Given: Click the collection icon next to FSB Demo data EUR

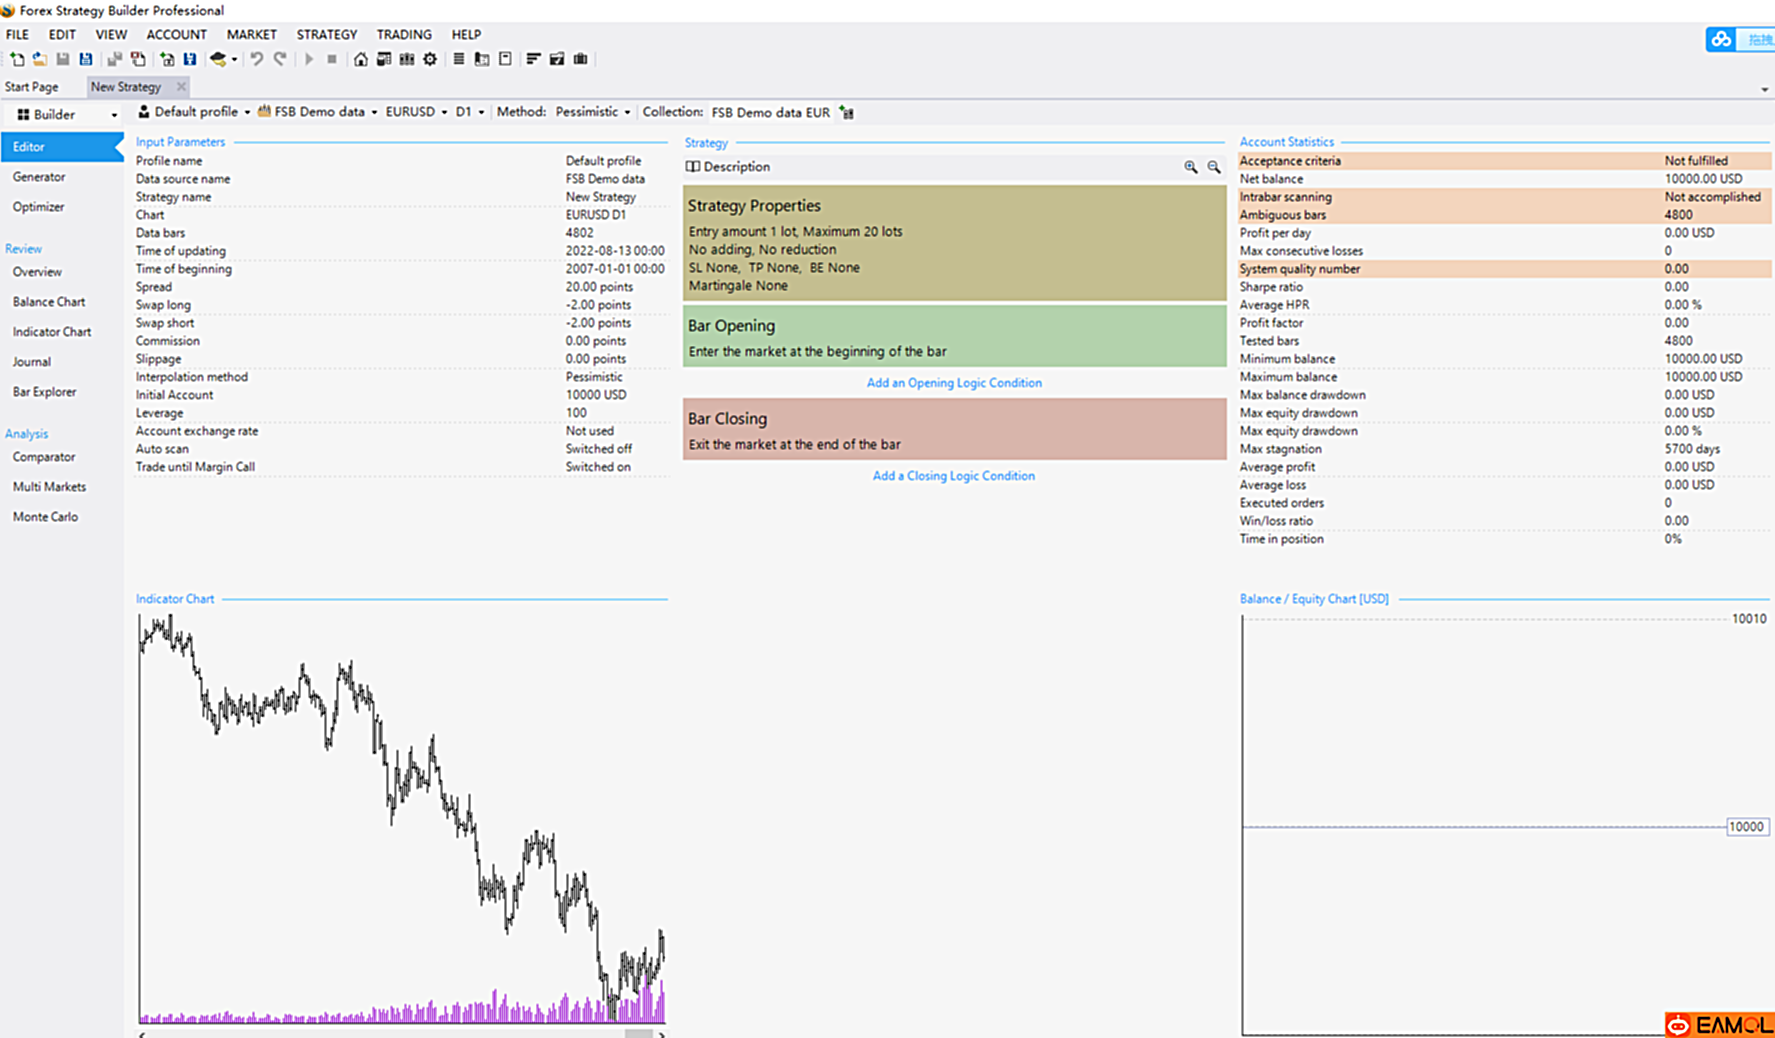Looking at the screenshot, I should (x=846, y=113).
